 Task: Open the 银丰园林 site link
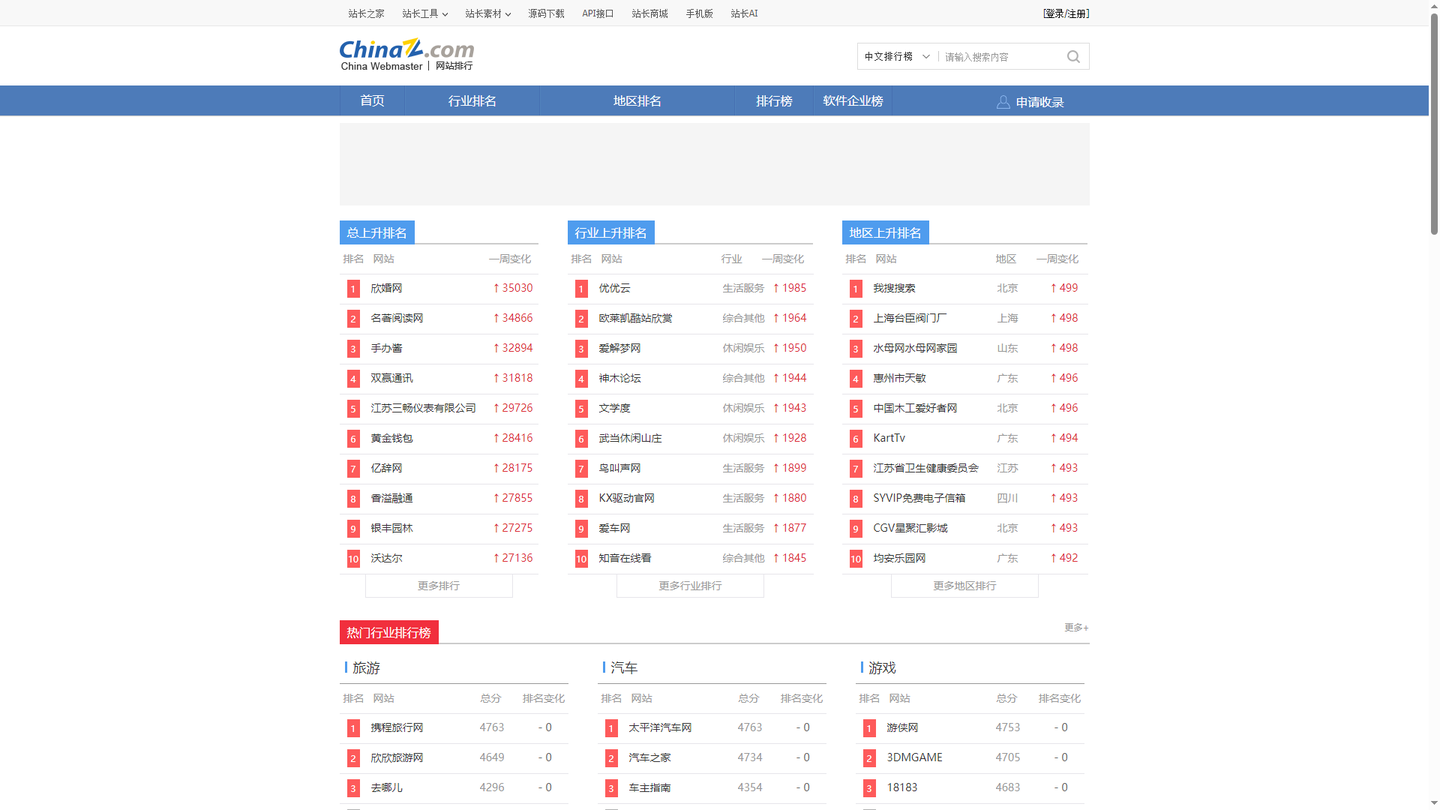tap(392, 528)
